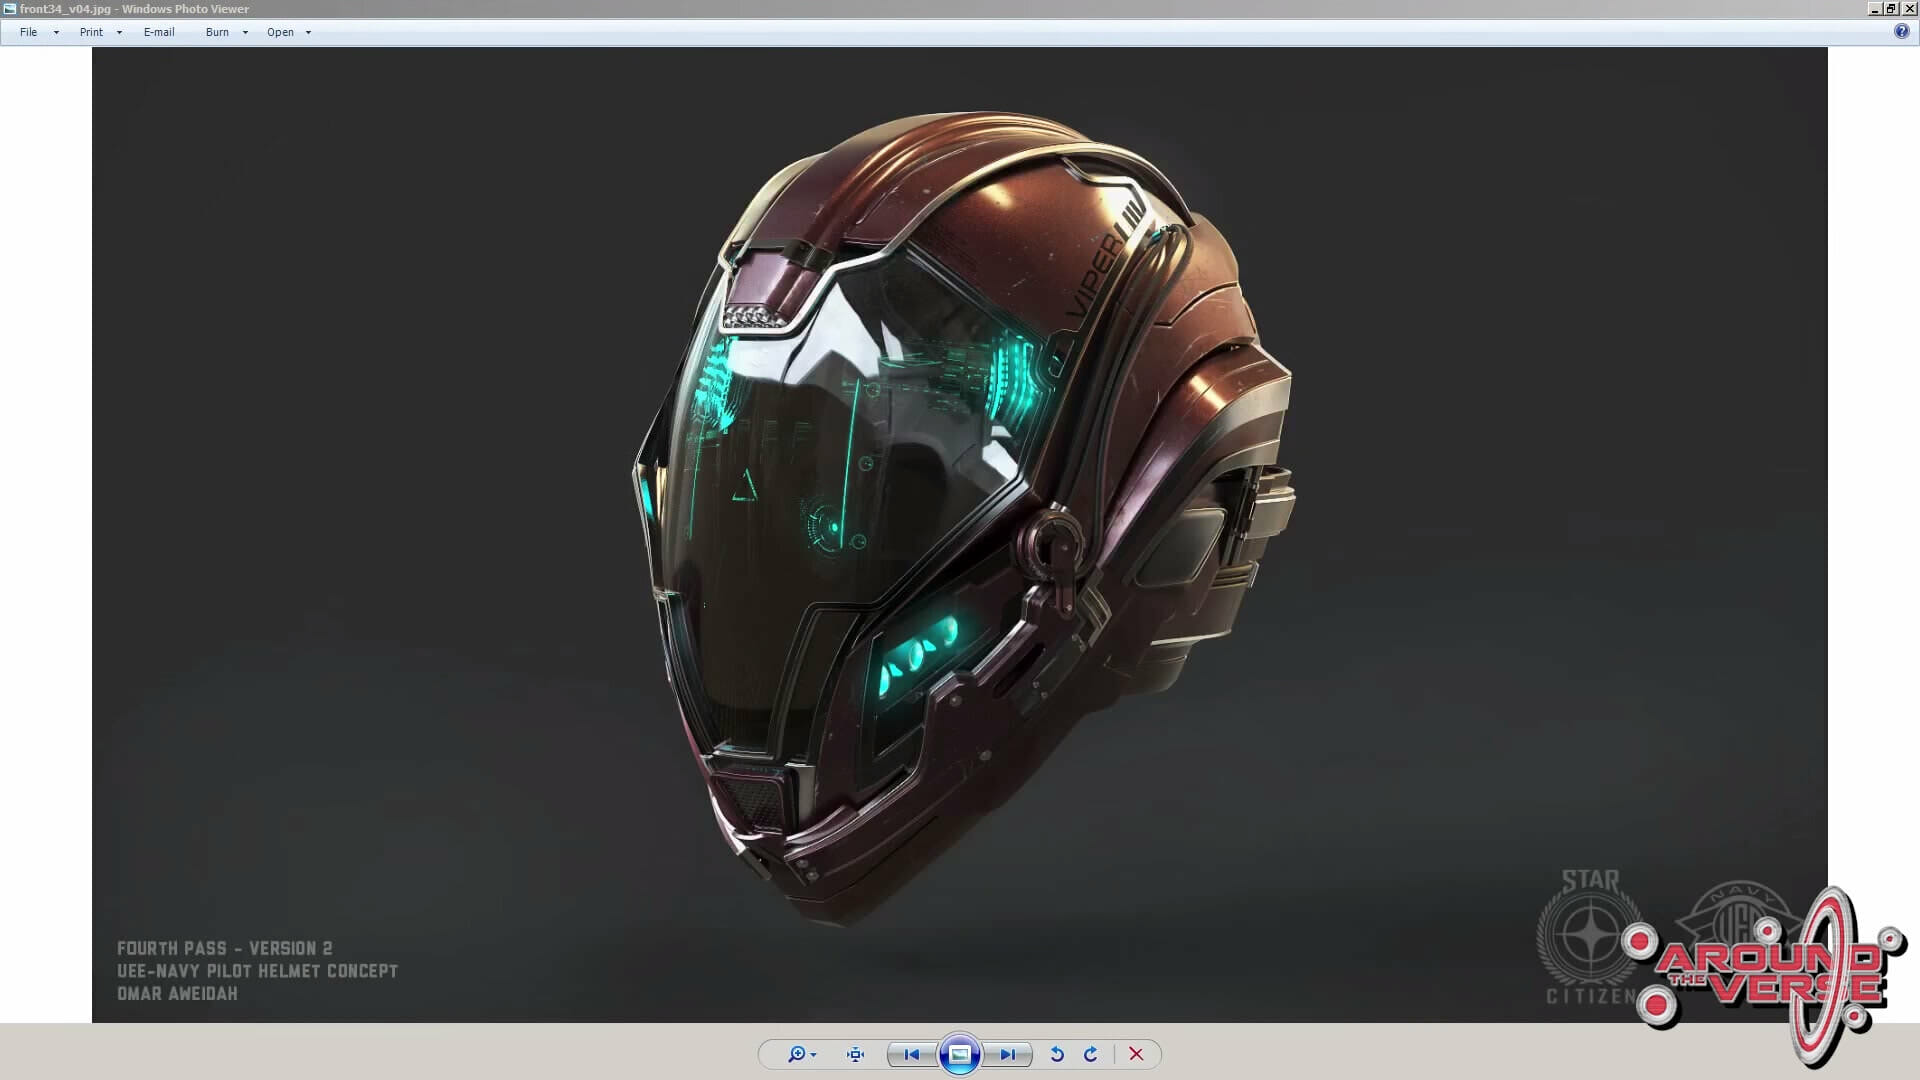1920x1080 pixels.
Task: Skip to the next image
Action: 1008,1054
